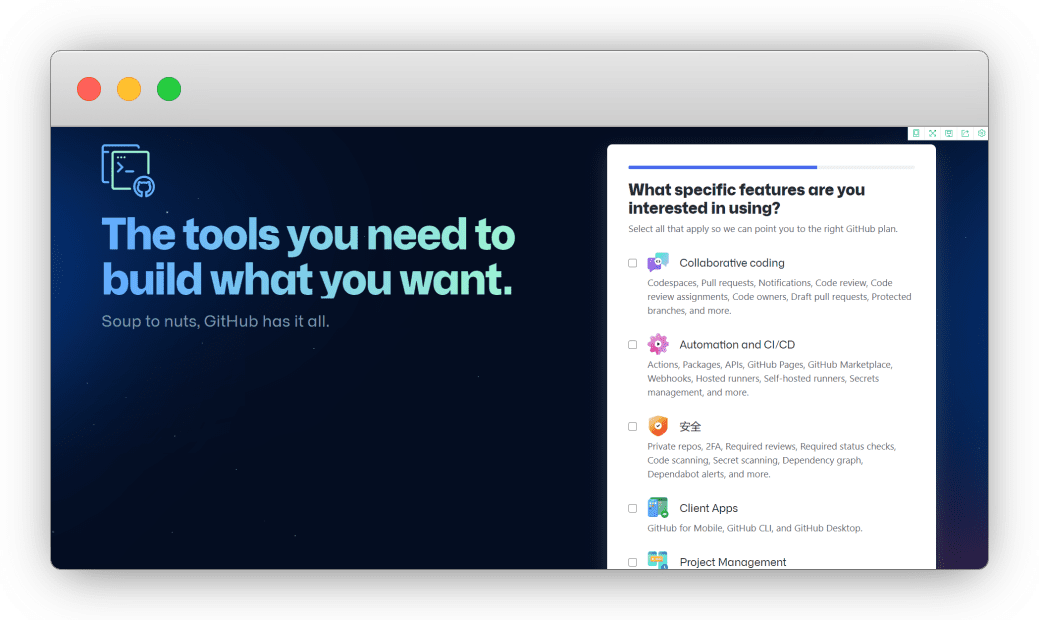This screenshot has width=1039, height=620.
Task: Click the Collaborative coding chat icon
Action: tap(657, 263)
